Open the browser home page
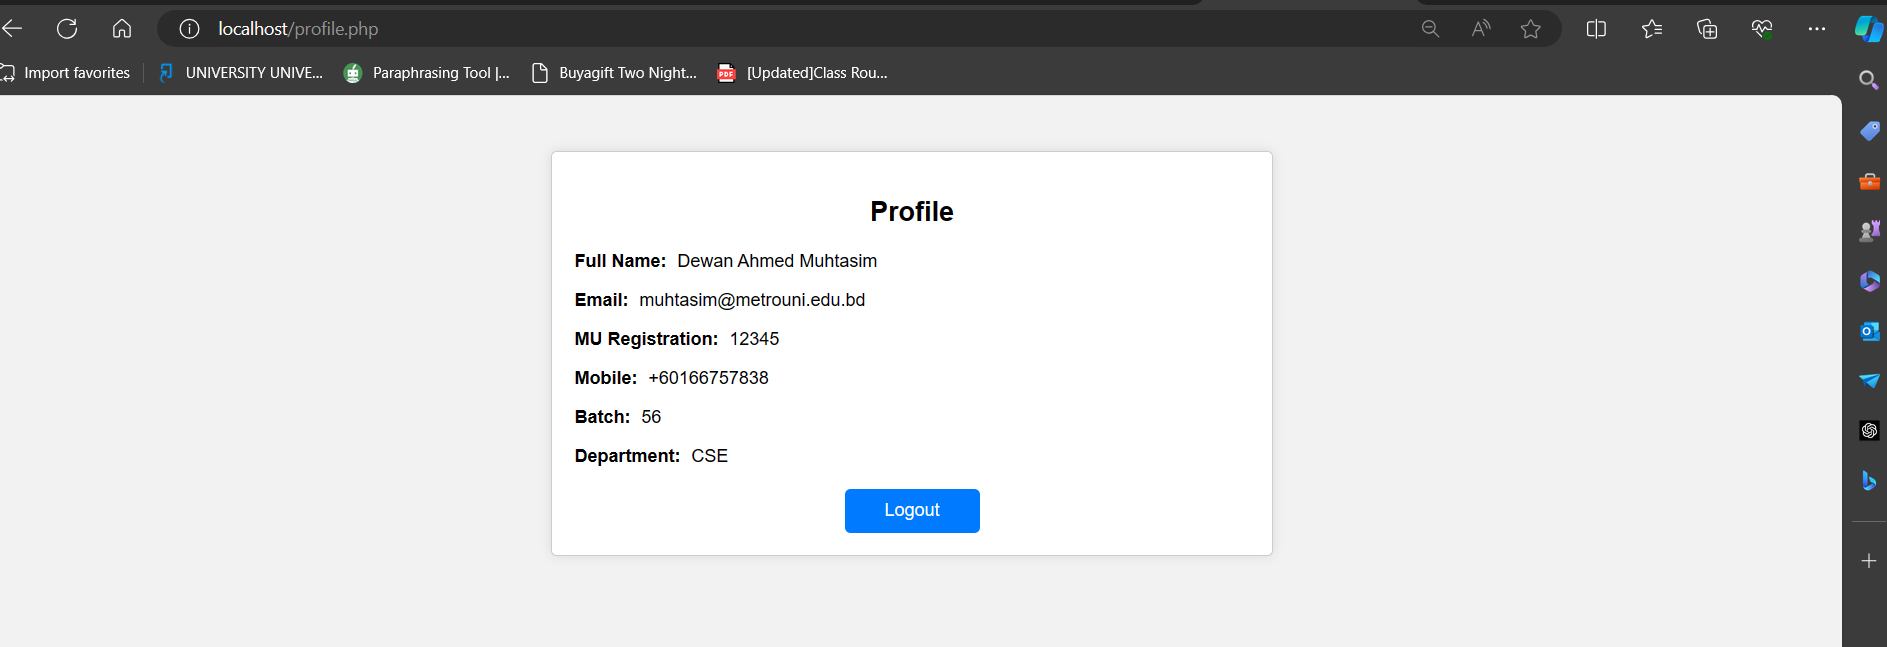 [x=122, y=29]
